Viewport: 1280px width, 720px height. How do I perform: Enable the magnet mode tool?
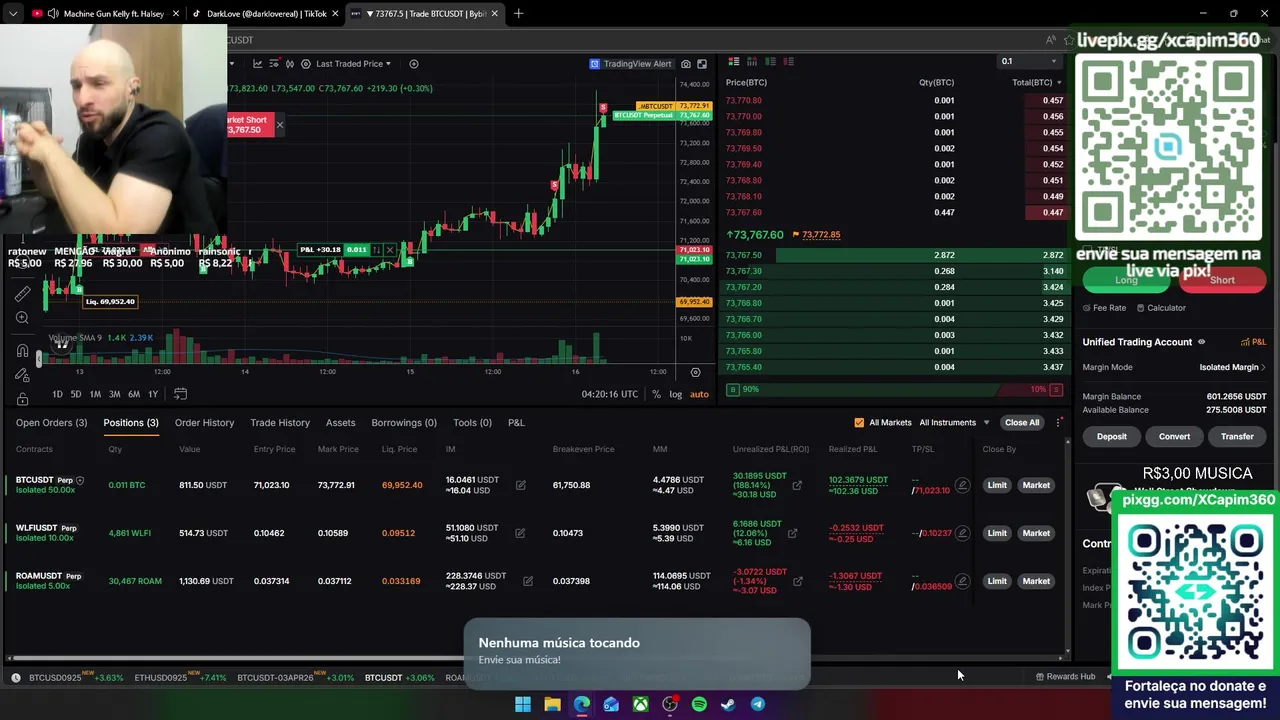coord(22,351)
